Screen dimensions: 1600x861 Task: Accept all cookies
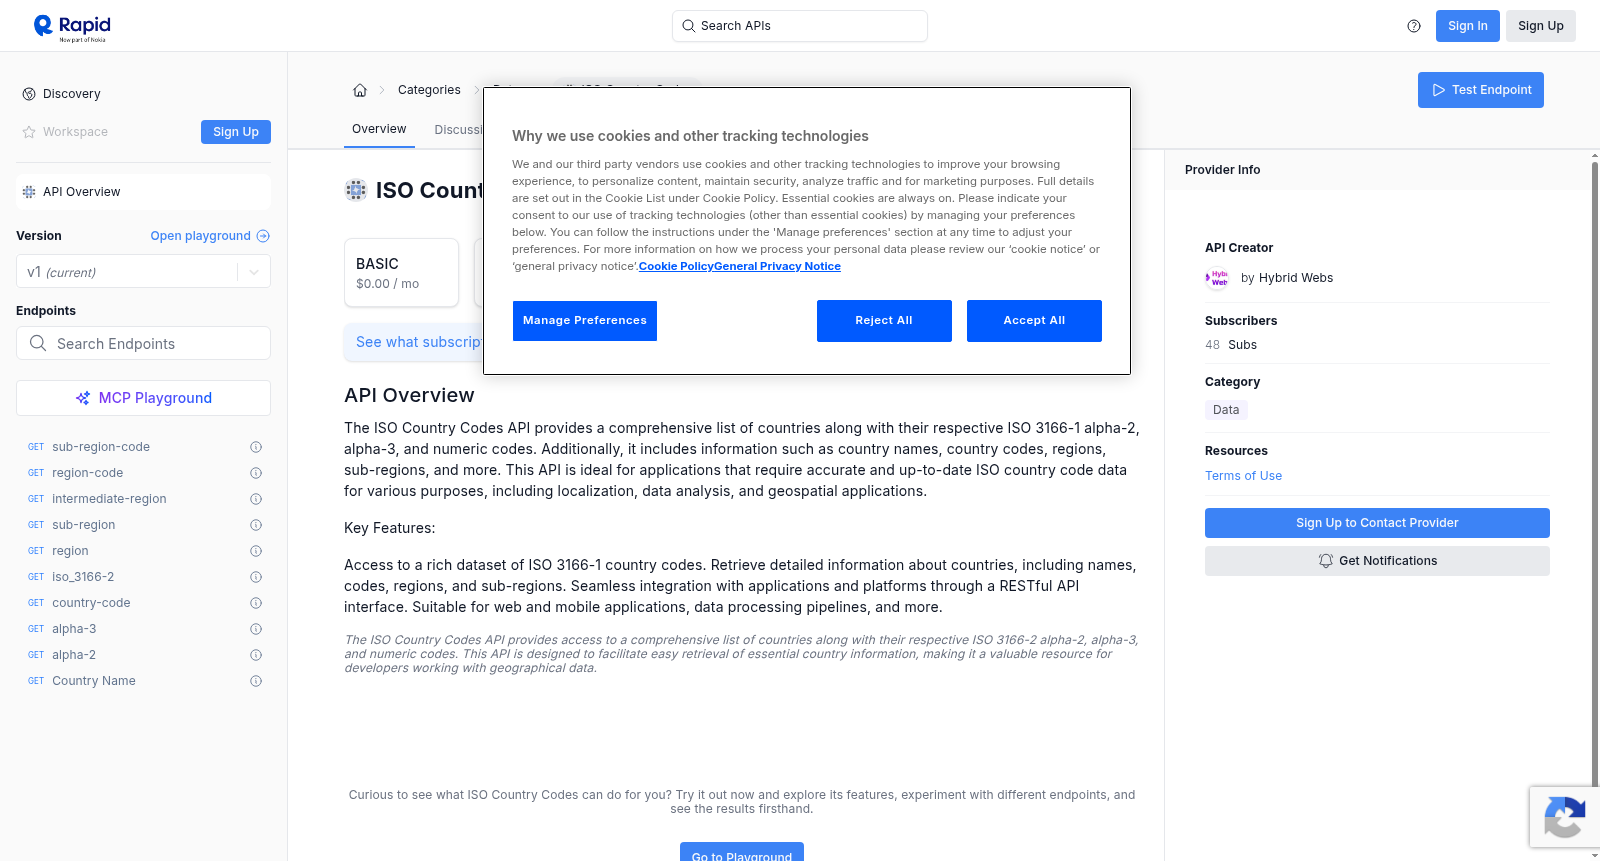point(1034,321)
